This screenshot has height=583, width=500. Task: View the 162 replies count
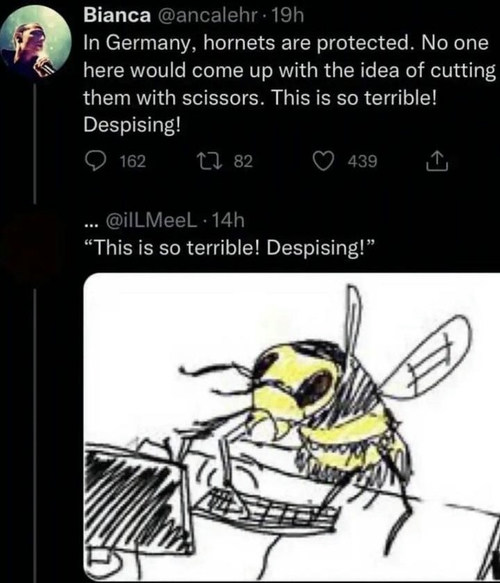(133, 161)
